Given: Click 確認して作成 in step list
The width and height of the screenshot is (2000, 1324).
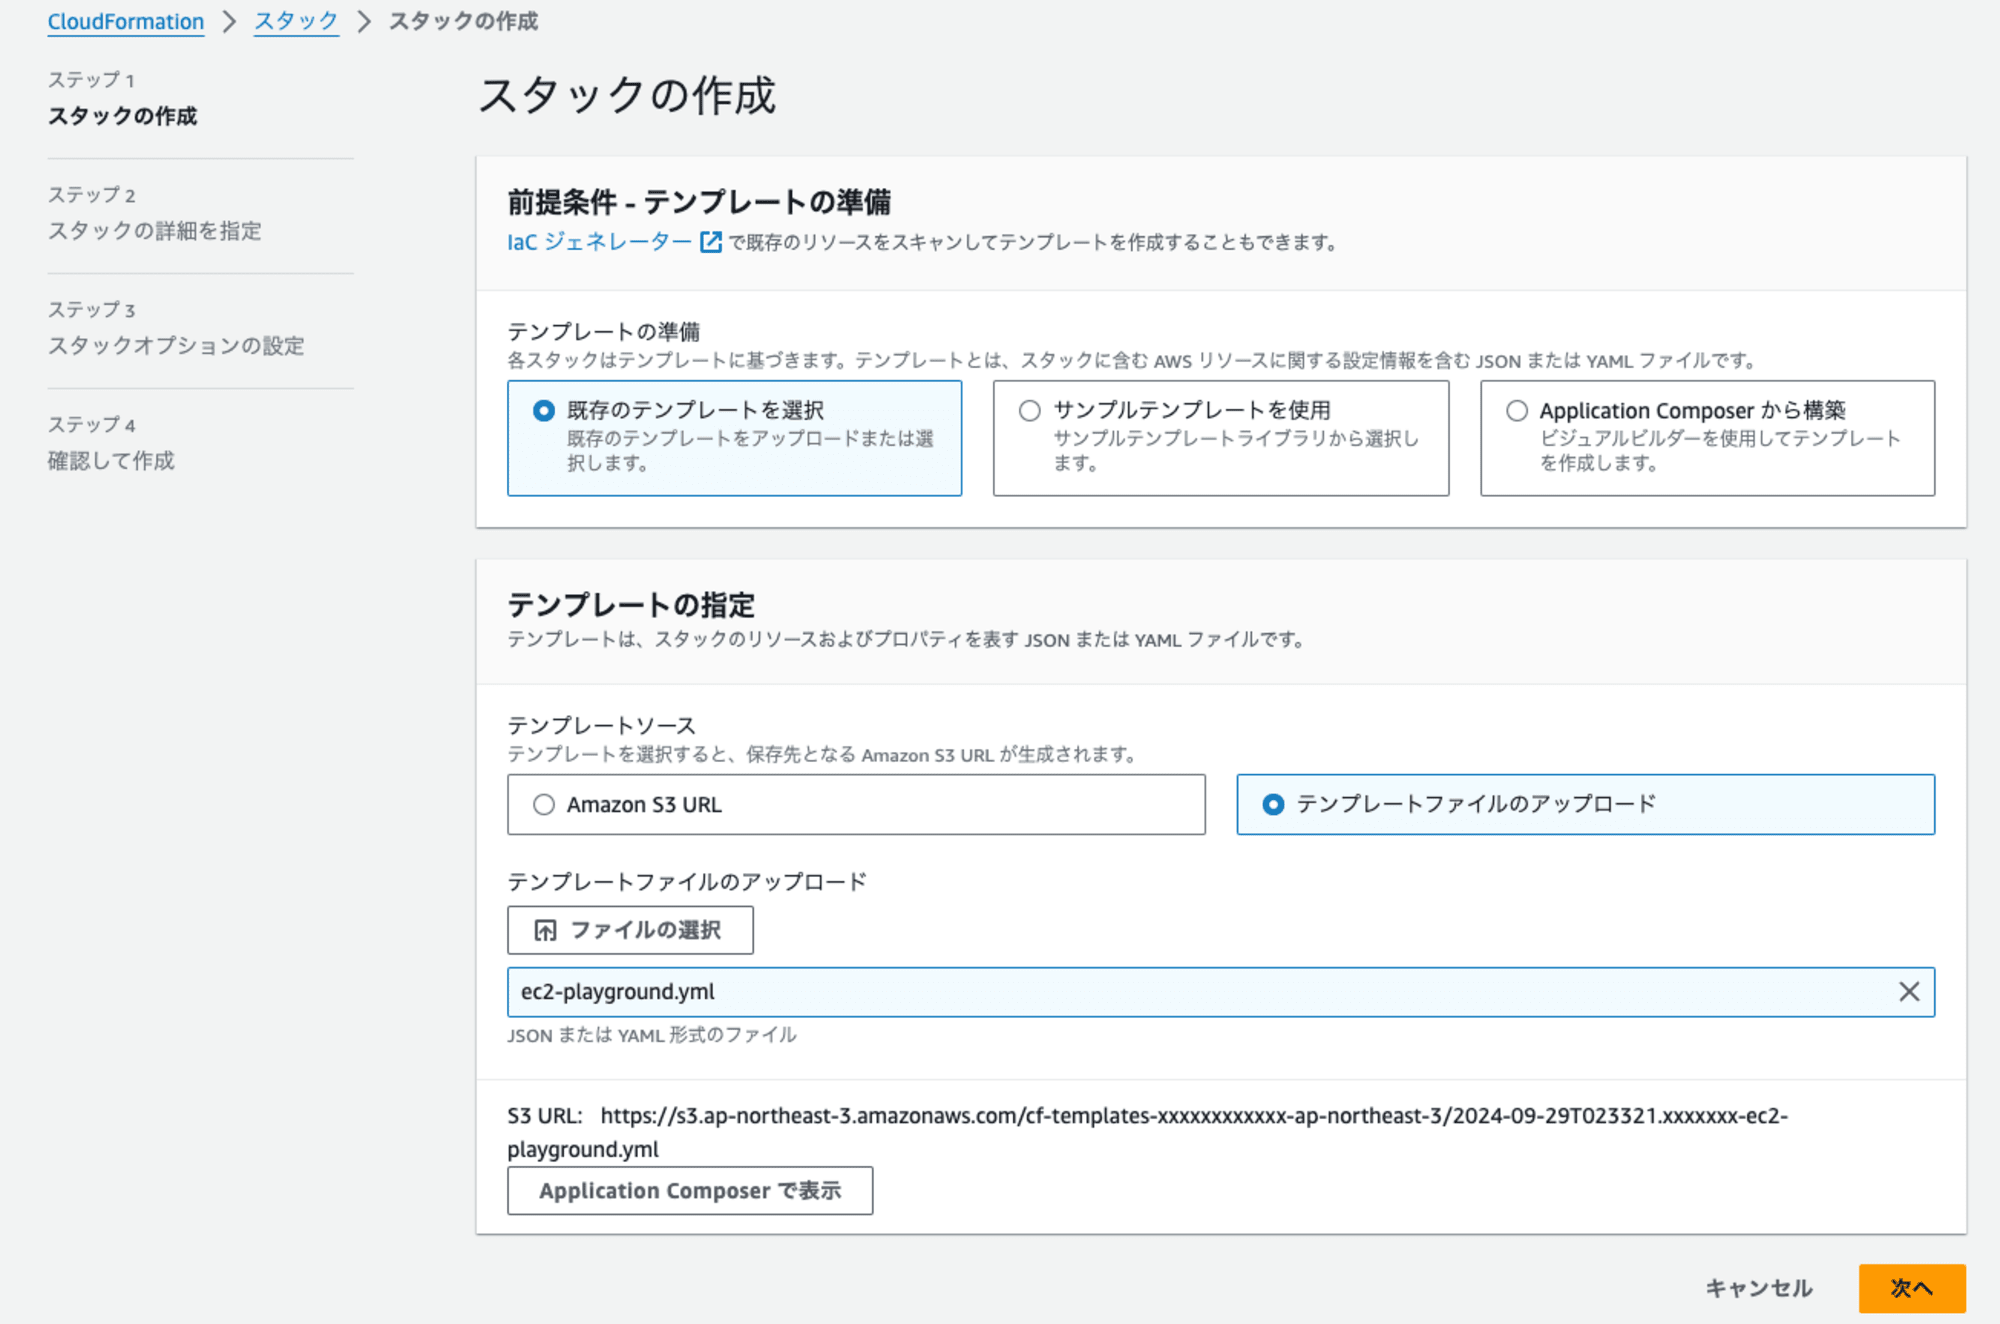Looking at the screenshot, I should pos(111,461).
